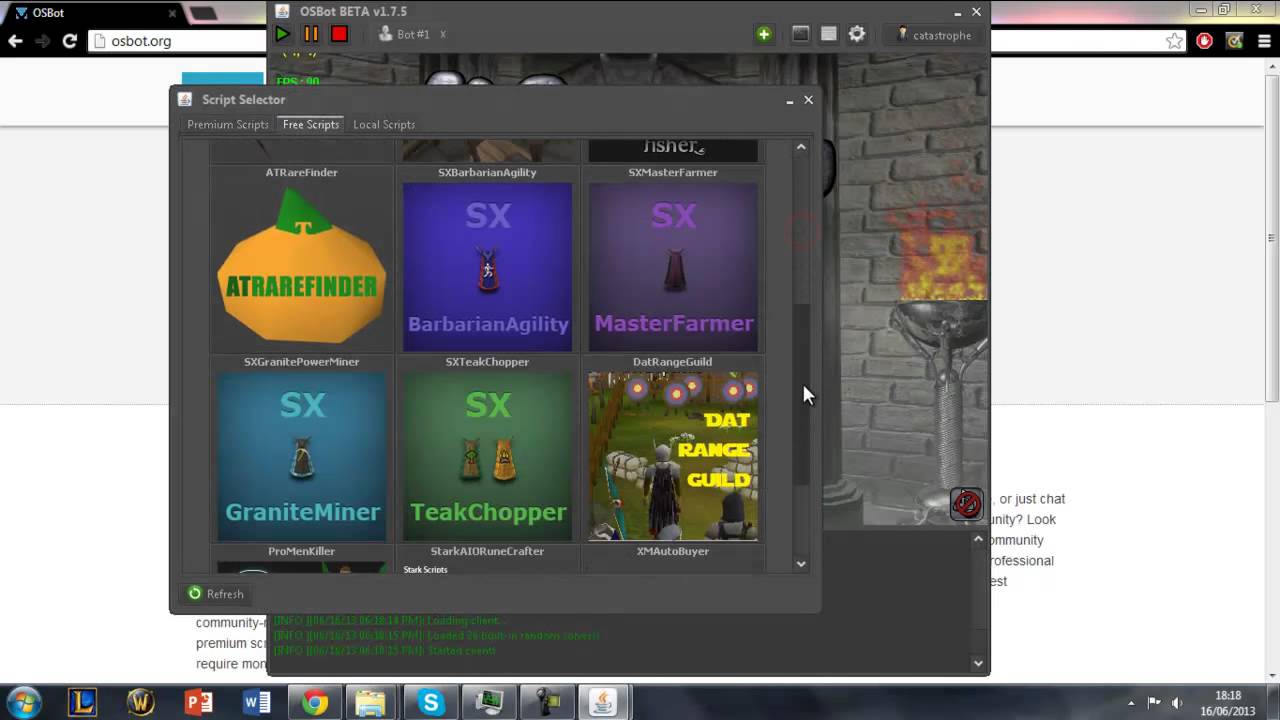
Task: Switch to the Premium Scripts tab
Action: click(x=228, y=124)
